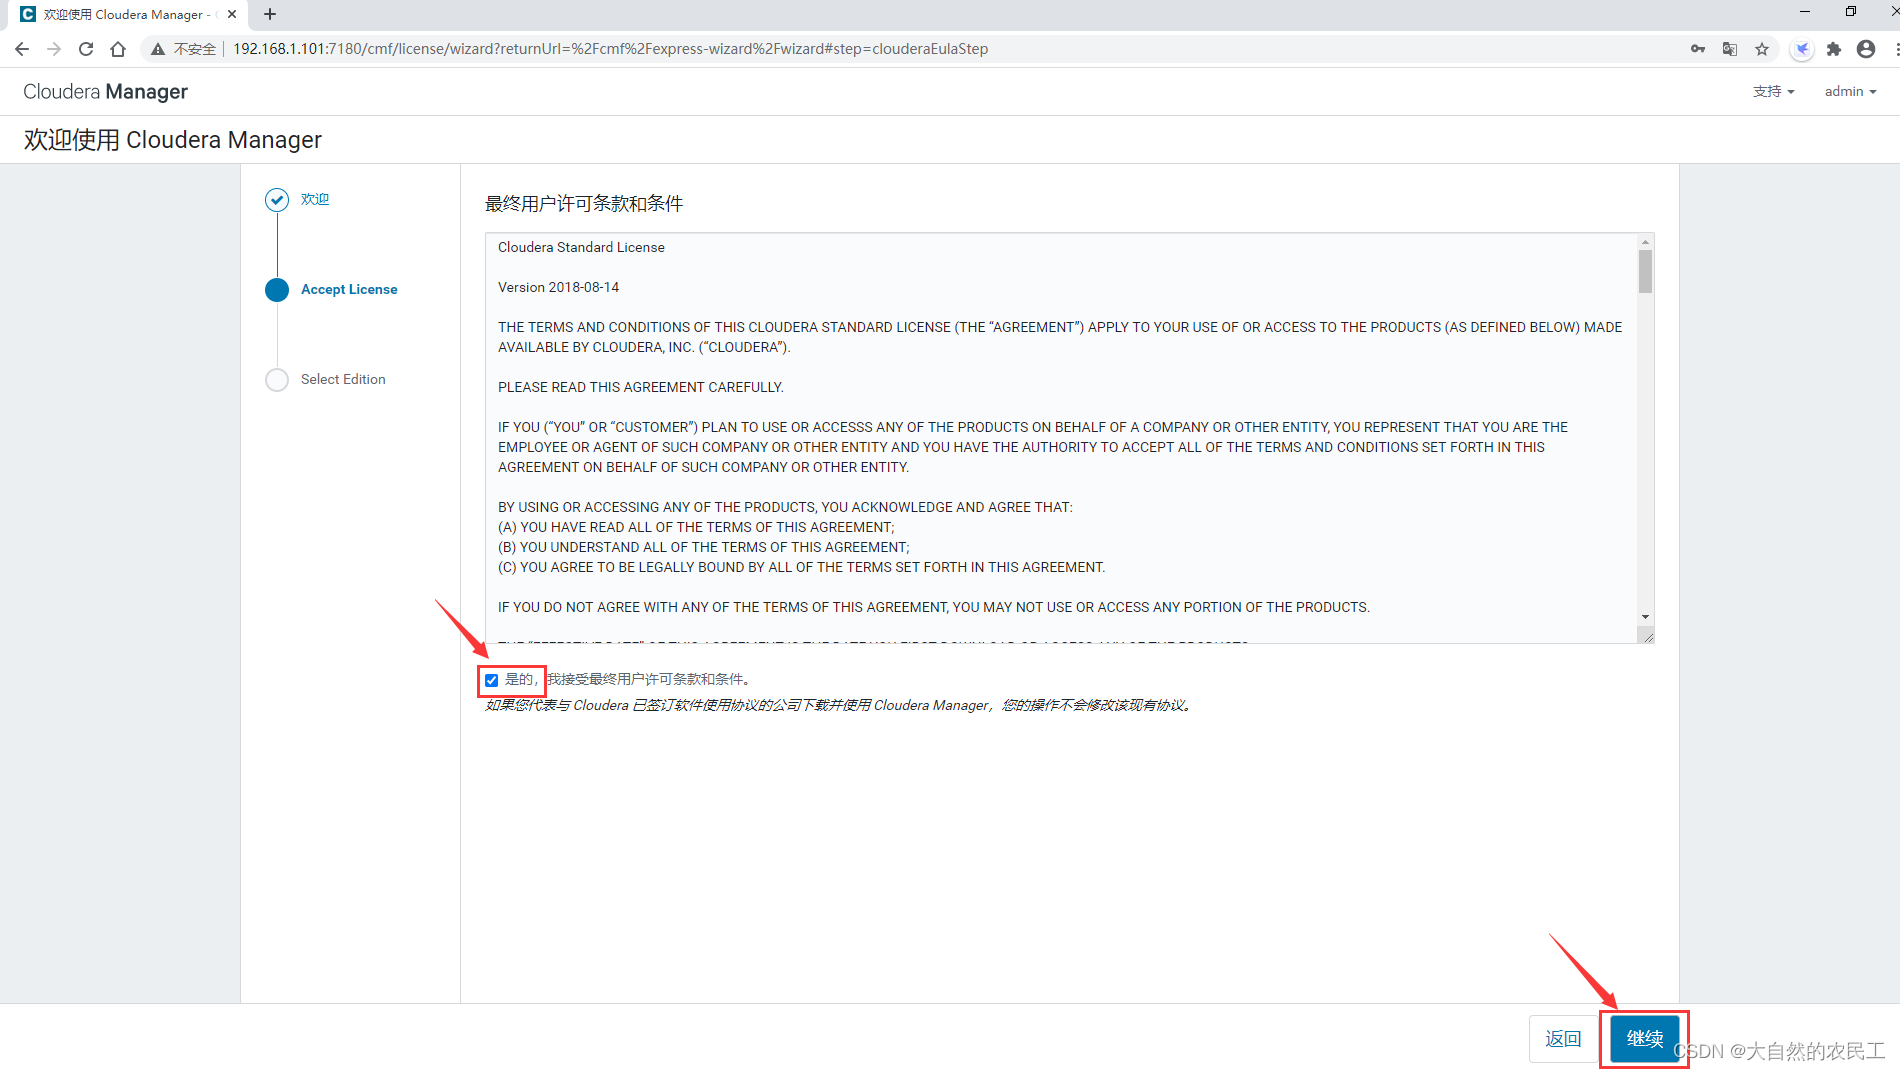Bookmark this page with the star
The image size is (1900, 1071).
(1762, 49)
